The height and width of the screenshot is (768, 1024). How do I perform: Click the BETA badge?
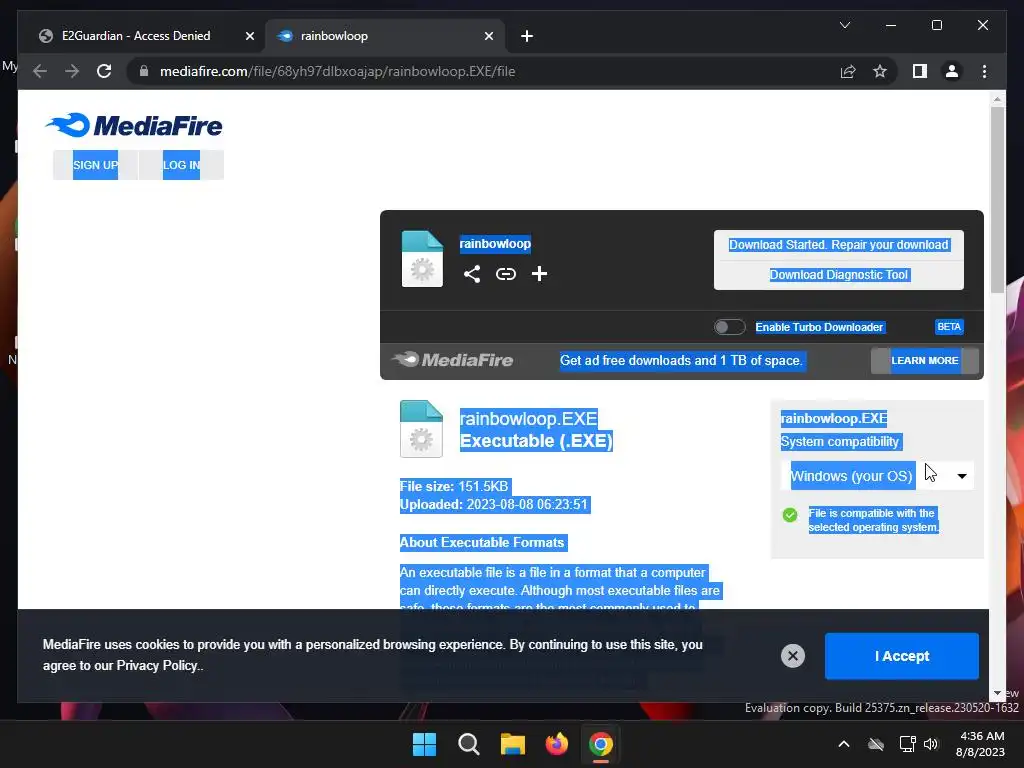tap(949, 327)
